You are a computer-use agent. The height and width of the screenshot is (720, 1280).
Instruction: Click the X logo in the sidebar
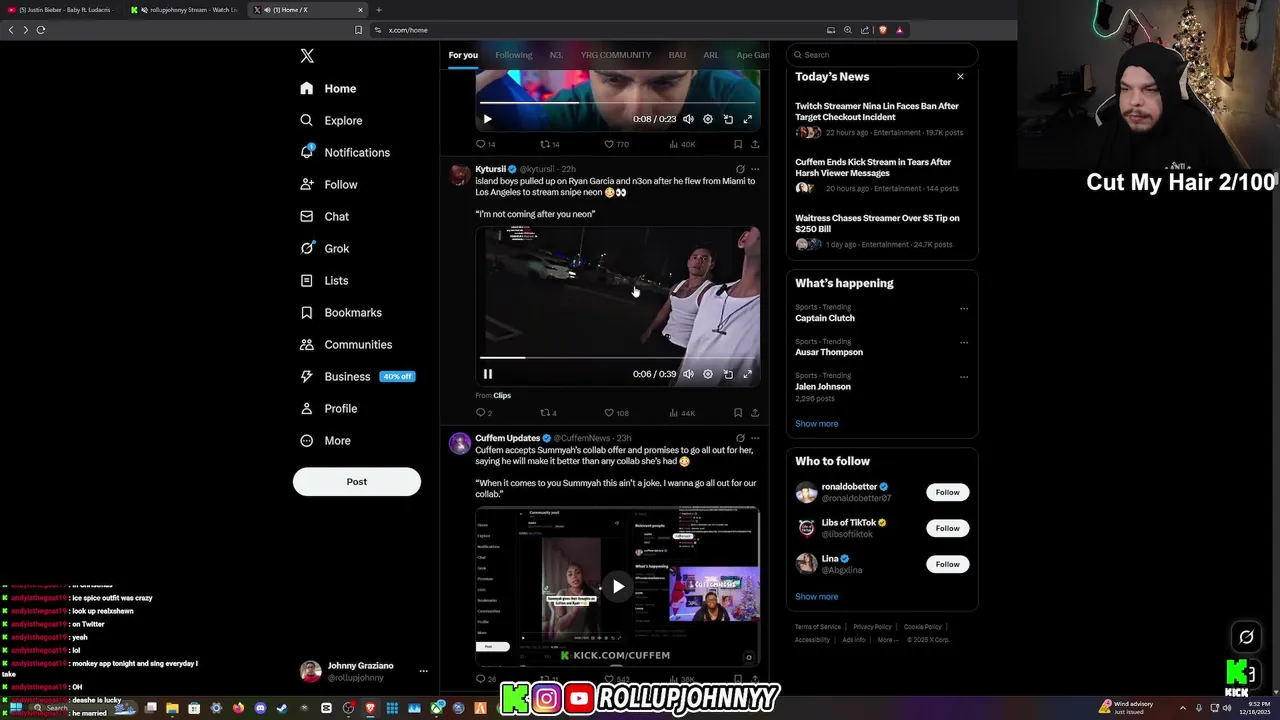point(307,56)
